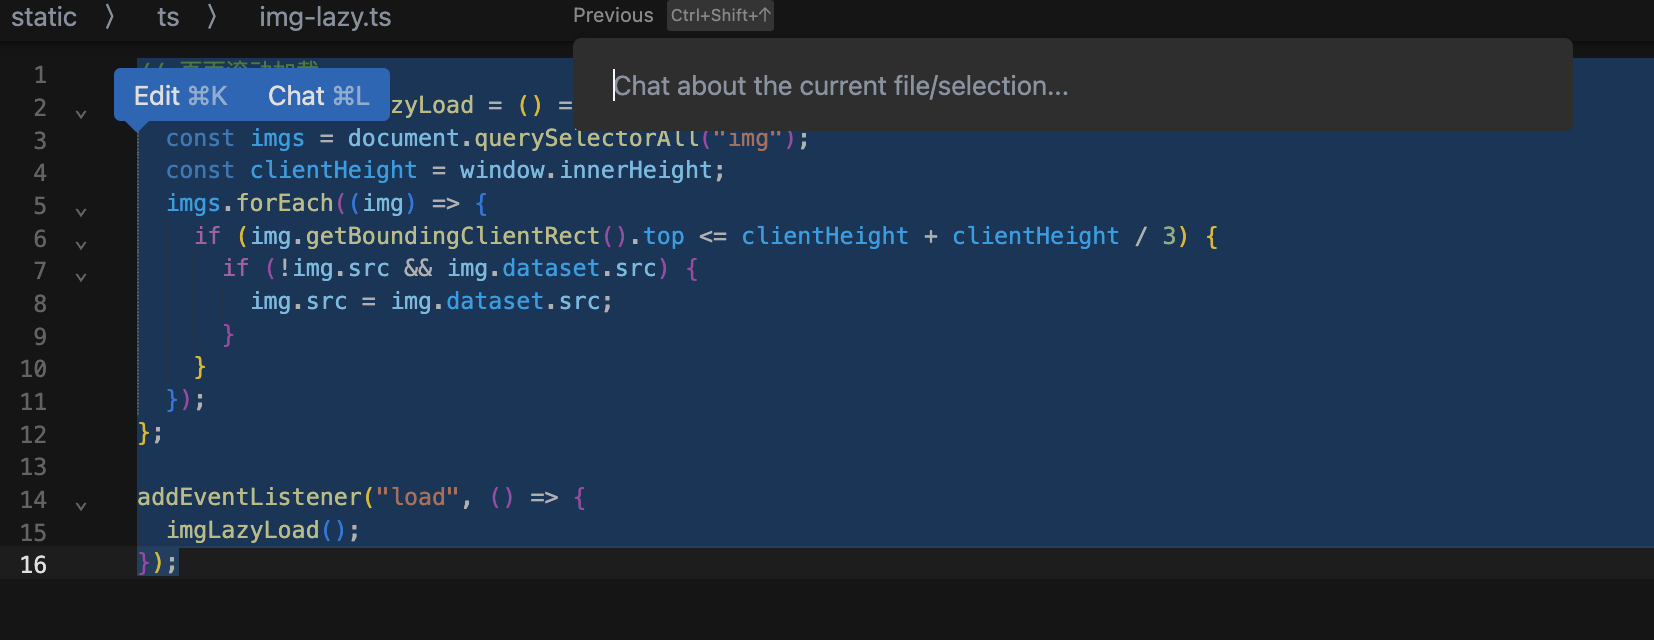
Task: Open Chat with the ⌘L button
Action: coord(318,96)
